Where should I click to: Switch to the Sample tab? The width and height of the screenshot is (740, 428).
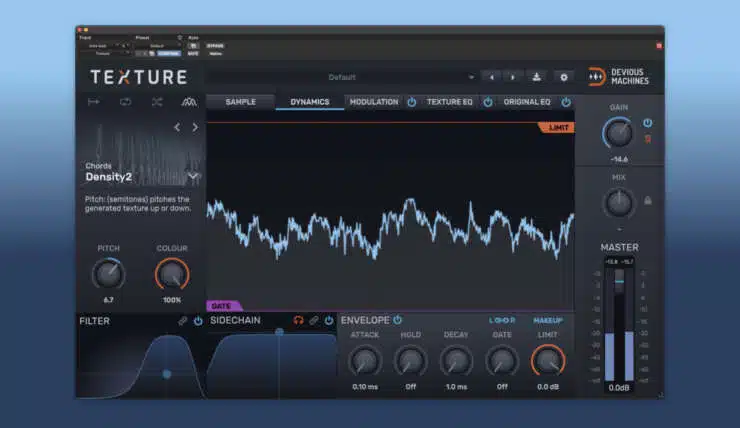[x=241, y=102]
